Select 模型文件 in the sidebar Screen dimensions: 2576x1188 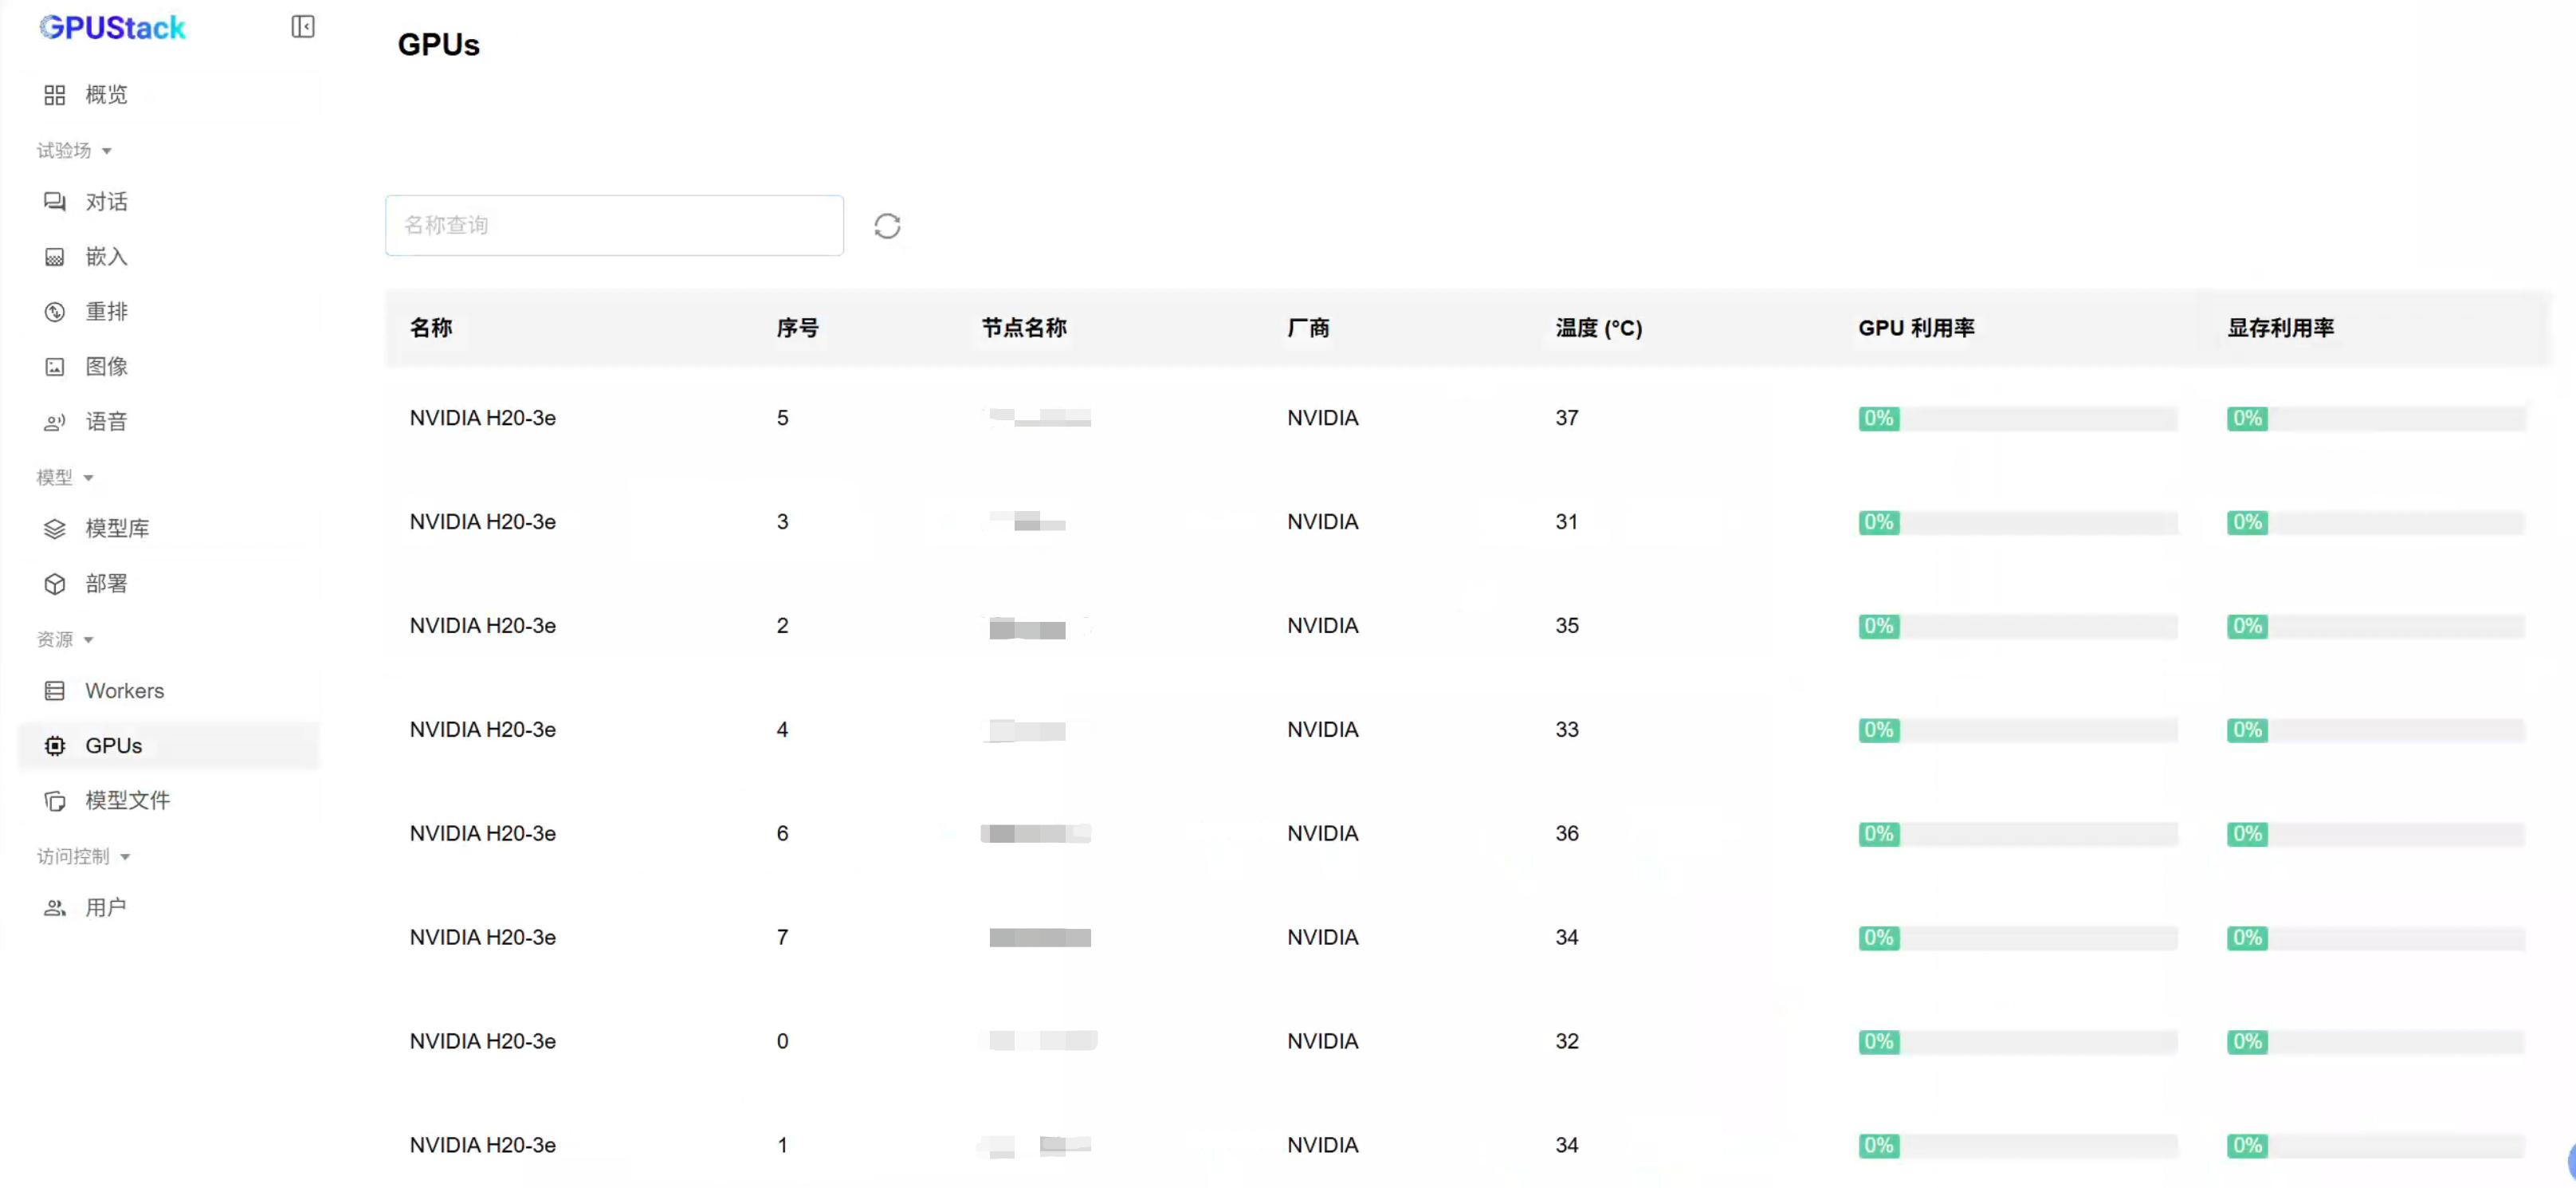(127, 800)
